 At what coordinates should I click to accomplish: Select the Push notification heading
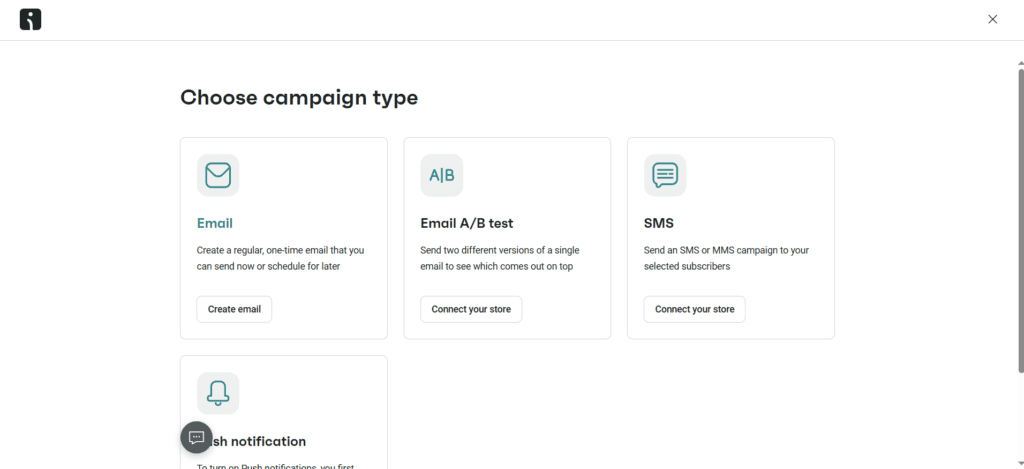[258, 441]
